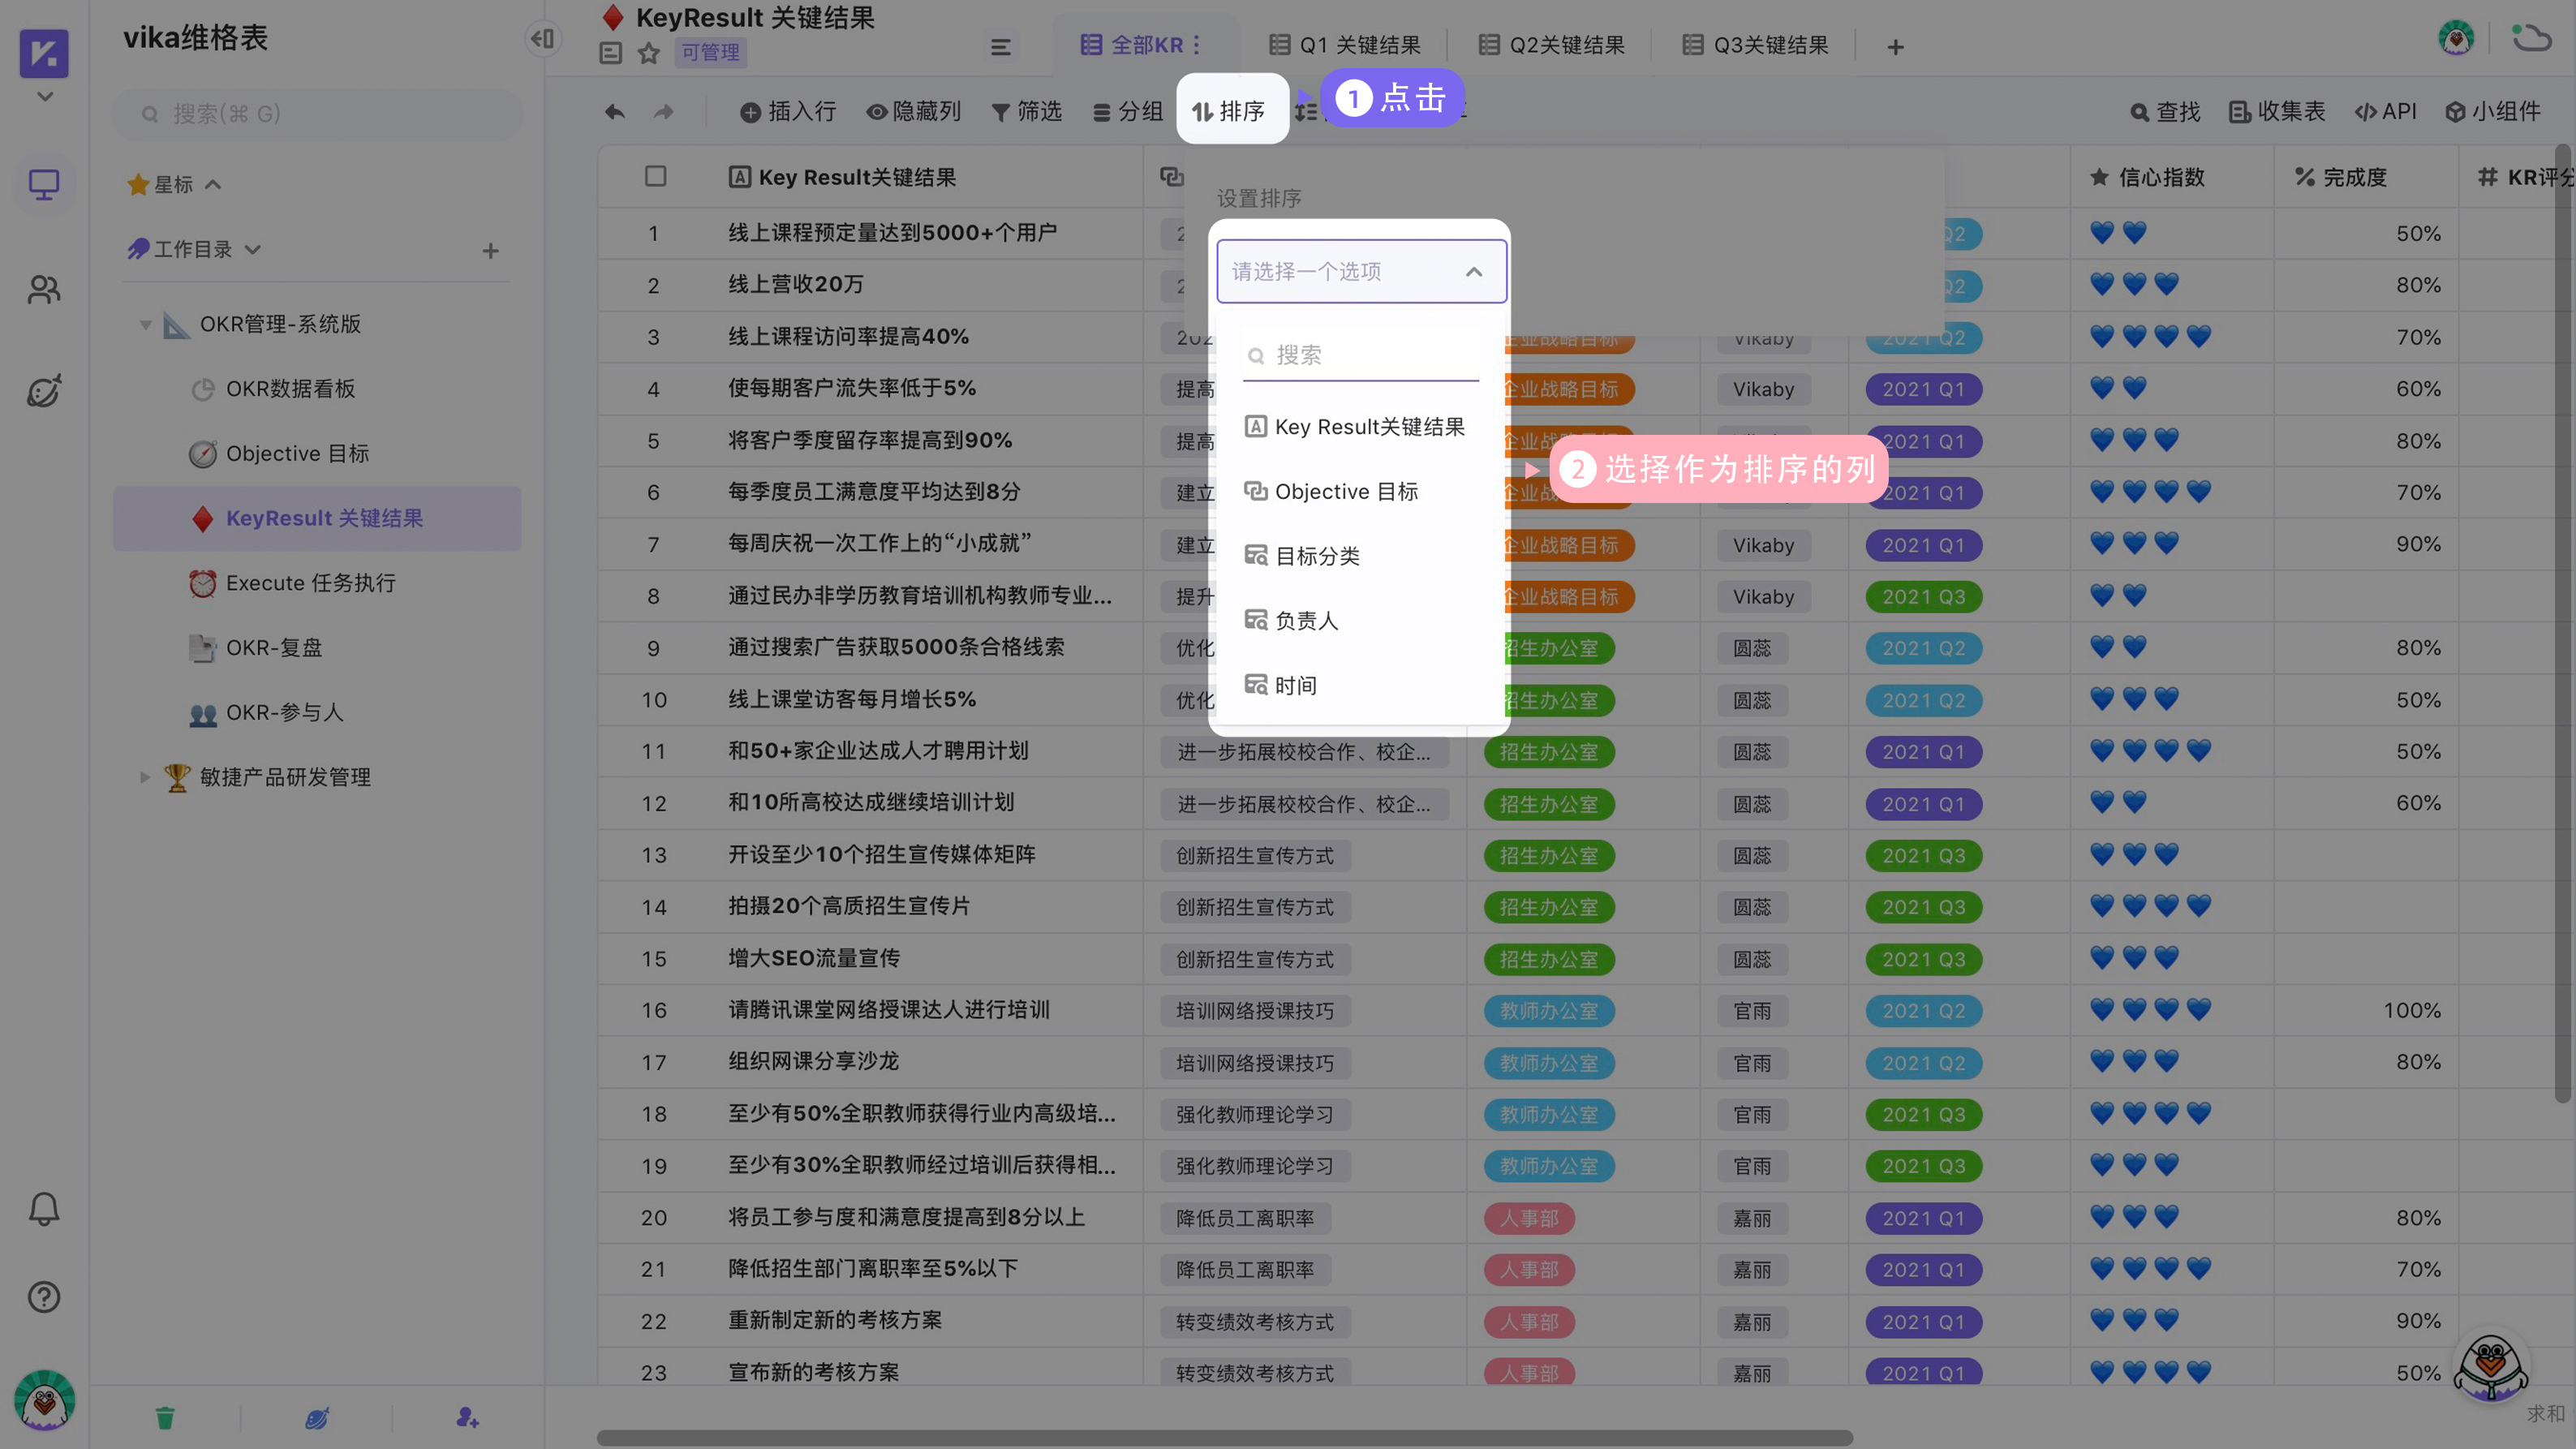2576x1449 pixels.
Task: Open the help question mark icon
Action: 44,1297
